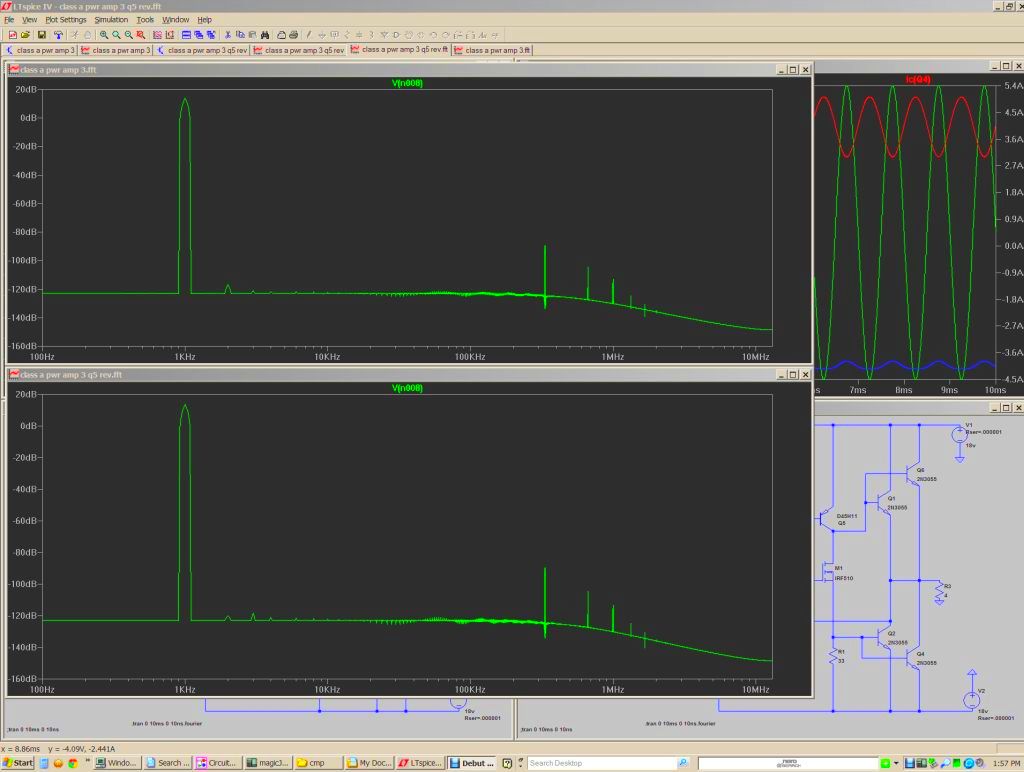Click the Search Desktop input field
This screenshot has width=1024, height=772.
point(601,763)
